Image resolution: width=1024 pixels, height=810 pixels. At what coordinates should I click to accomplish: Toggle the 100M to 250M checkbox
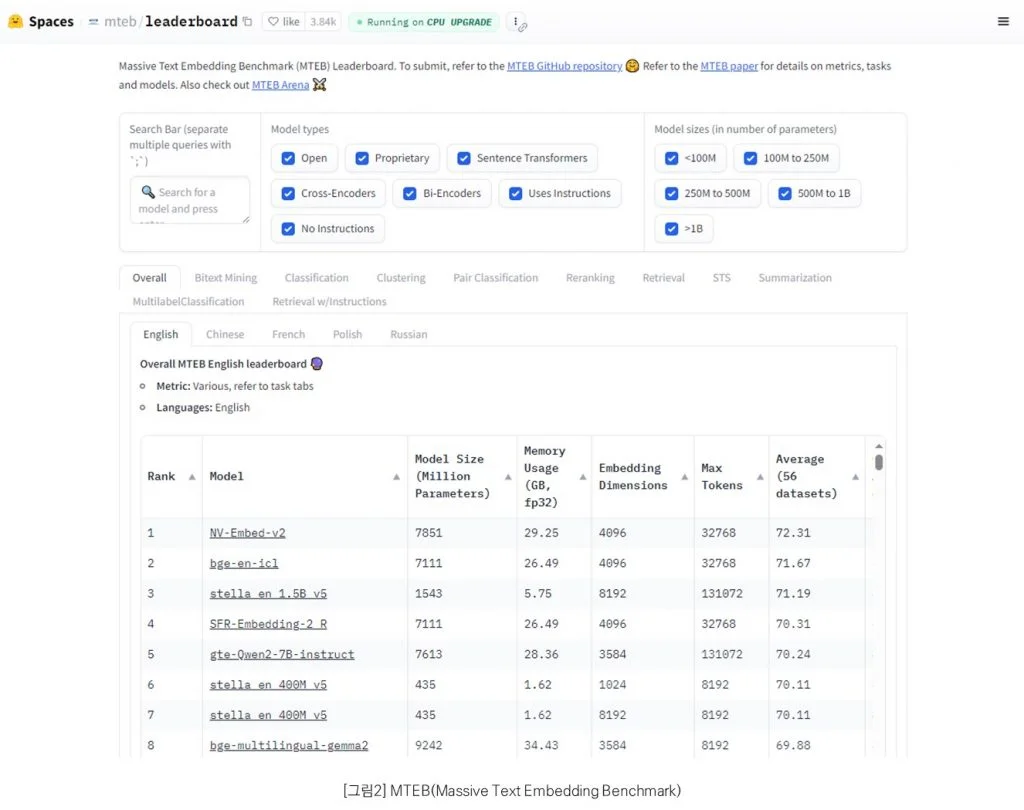tap(750, 158)
